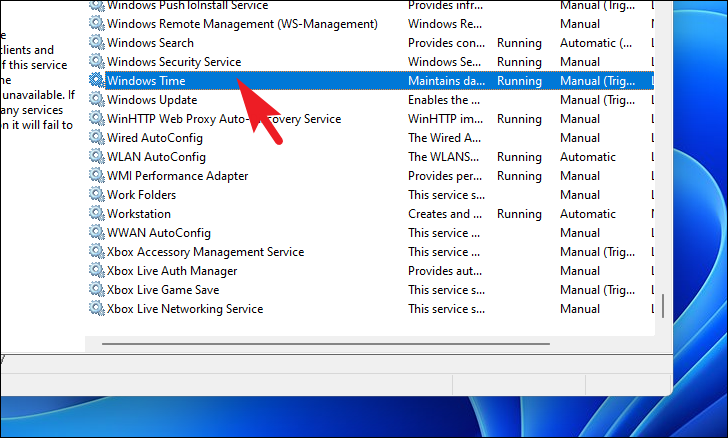The width and height of the screenshot is (728, 438).
Task: Select the Wired AutoConfig service name
Action: 155,138
